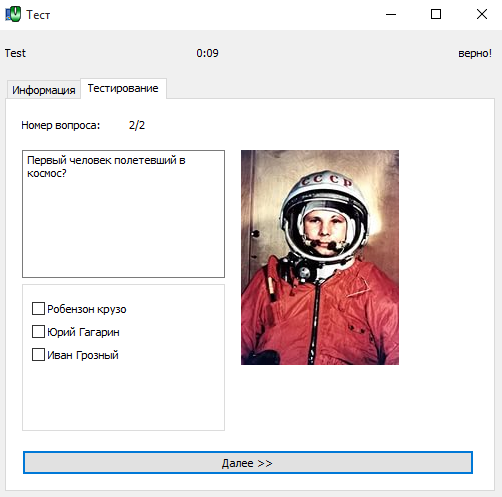Click the Тест window title text
Image resolution: width=502 pixels, height=497 pixels.
38,15
